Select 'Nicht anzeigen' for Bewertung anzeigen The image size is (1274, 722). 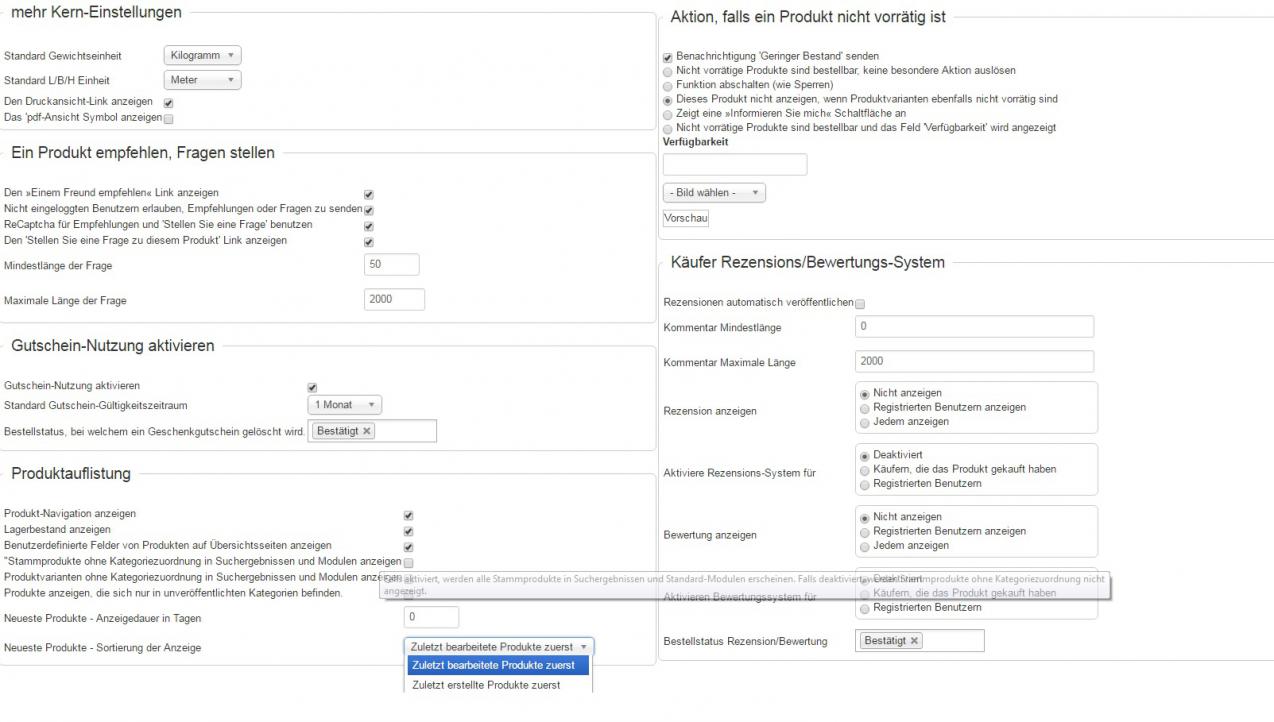[865, 518]
